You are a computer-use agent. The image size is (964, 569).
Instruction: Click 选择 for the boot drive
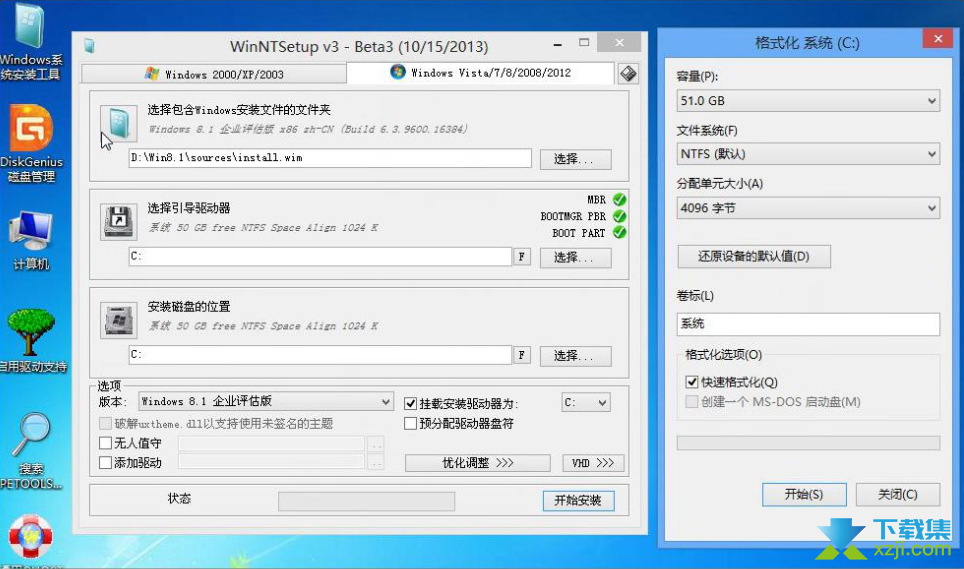pos(575,257)
